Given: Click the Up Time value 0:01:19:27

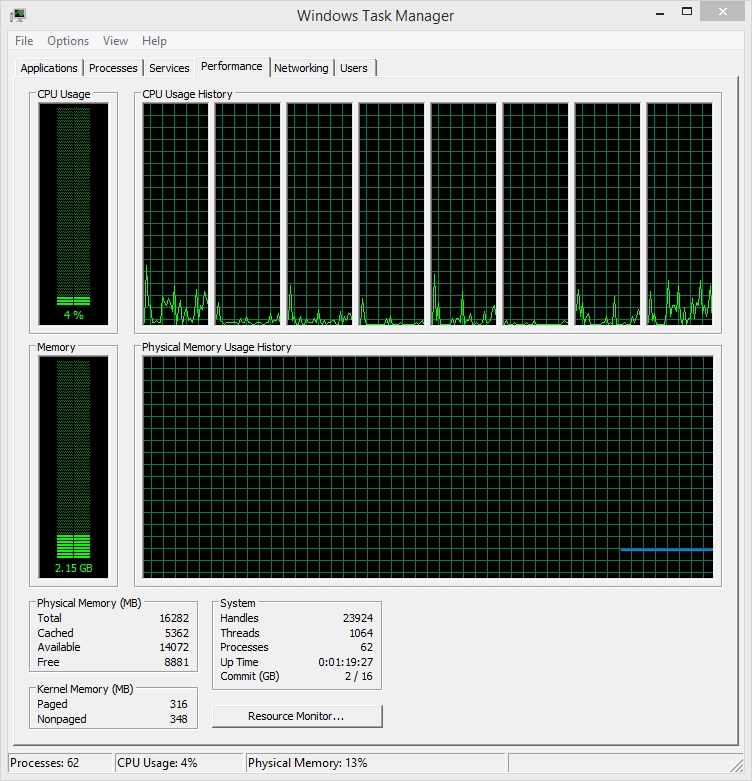Looking at the screenshot, I should click(346, 662).
